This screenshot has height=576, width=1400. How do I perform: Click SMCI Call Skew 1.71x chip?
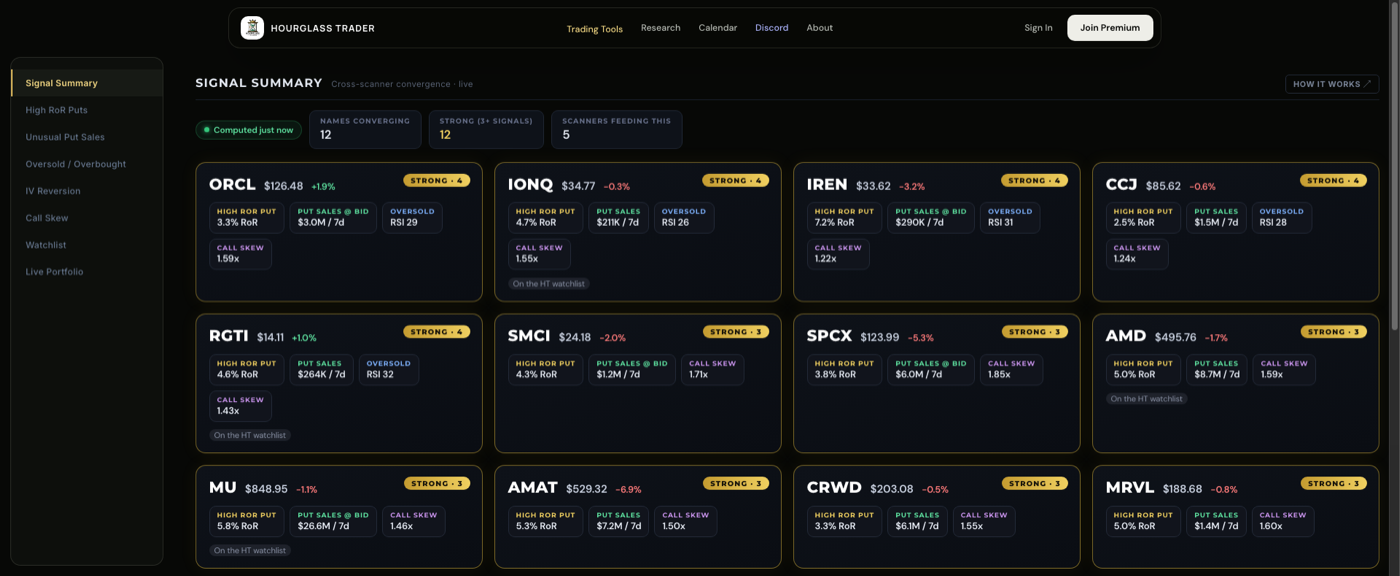713,370
